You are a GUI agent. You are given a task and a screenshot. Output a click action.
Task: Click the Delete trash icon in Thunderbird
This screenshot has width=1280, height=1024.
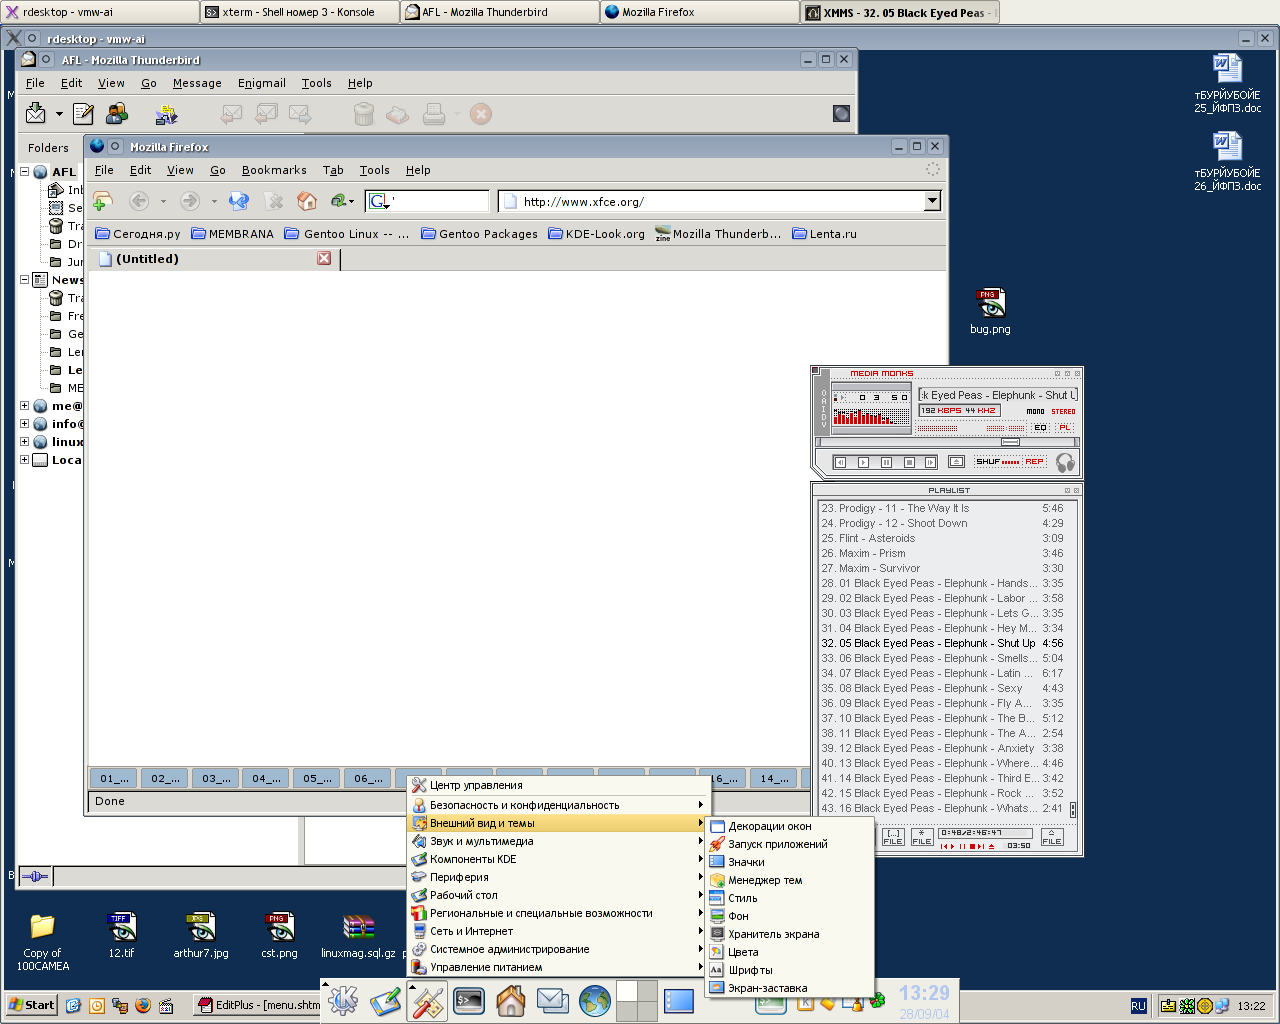coord(364,114)
